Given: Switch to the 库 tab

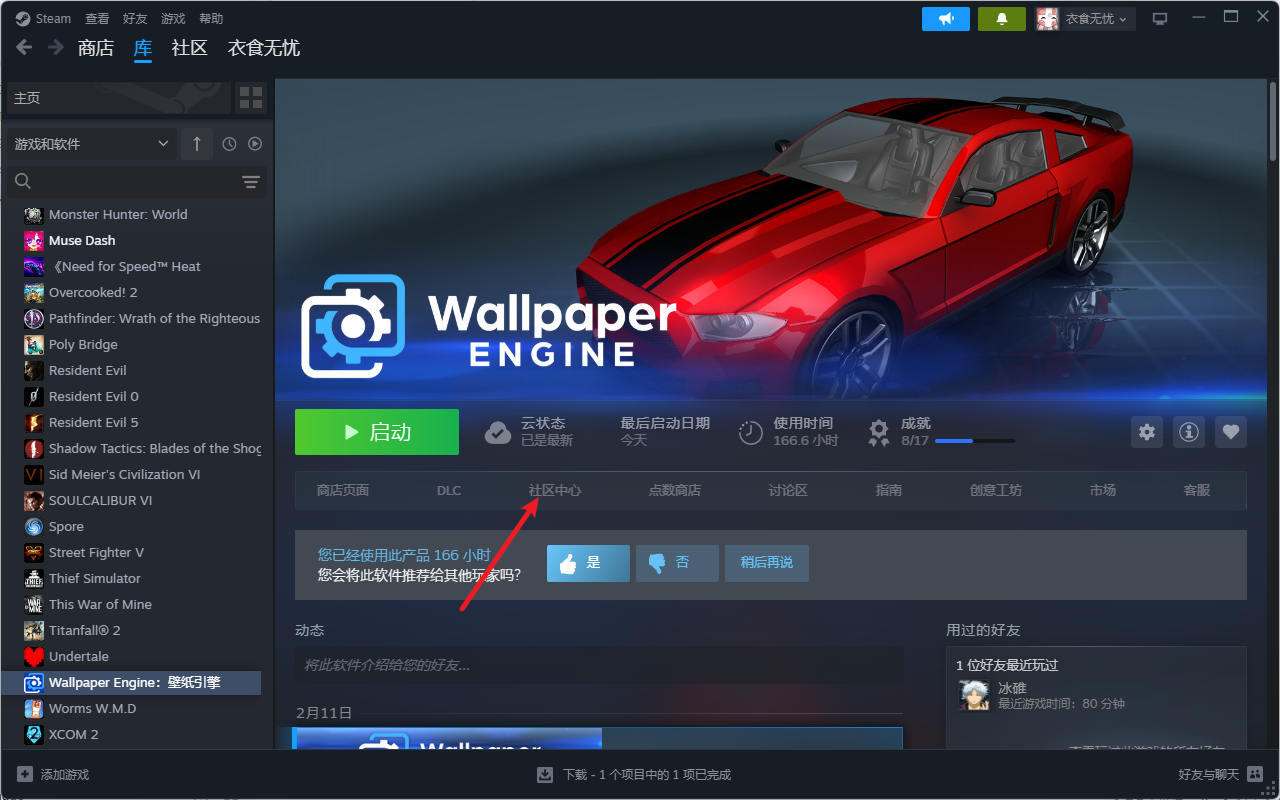Looking at the screenshot, I should 143,48.
